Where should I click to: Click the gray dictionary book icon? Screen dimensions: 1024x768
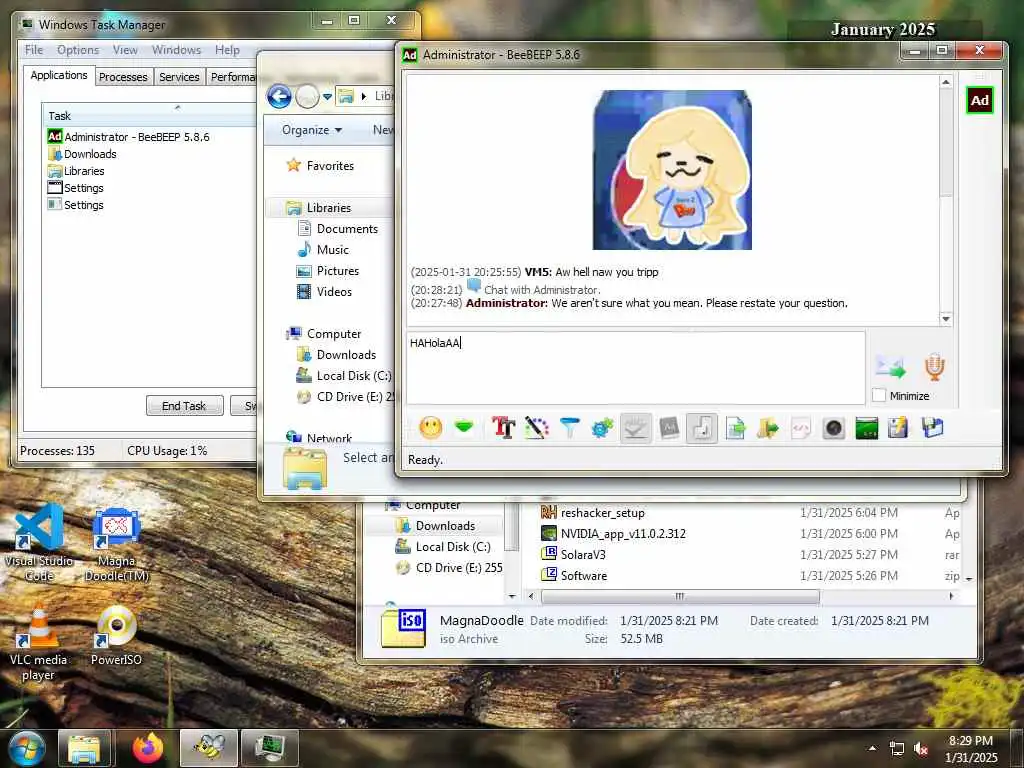pos(669,428)
